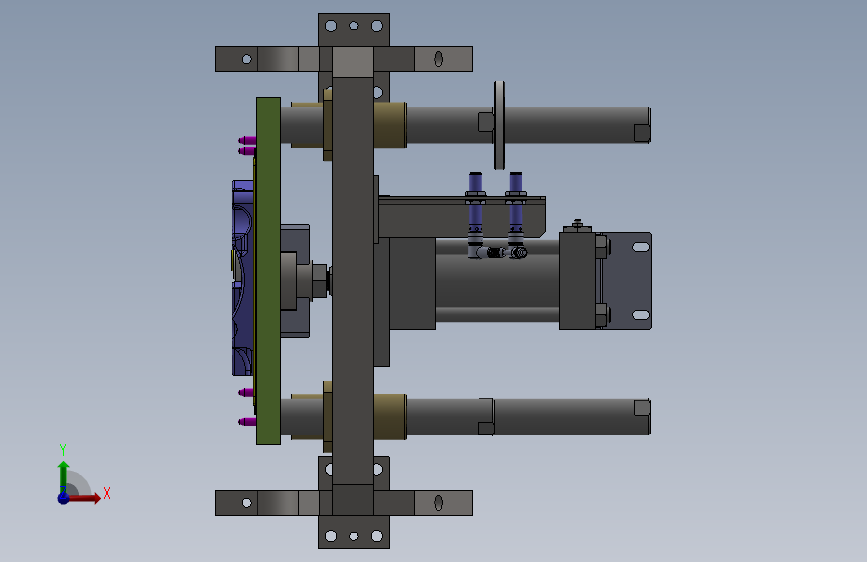Select the bottommost magenta pin

[x=247, y=422]
